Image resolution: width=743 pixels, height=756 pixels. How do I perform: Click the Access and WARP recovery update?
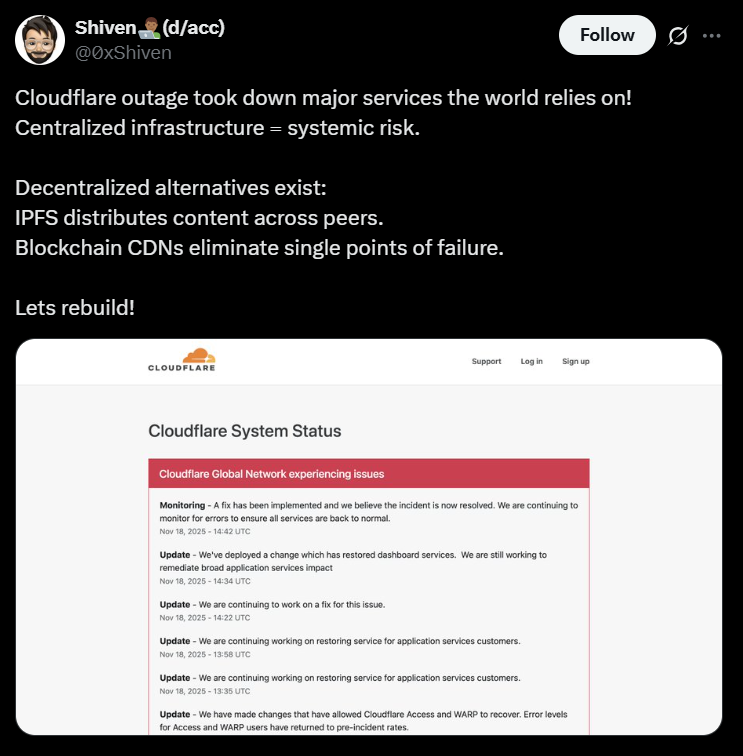tap(366, 720)
